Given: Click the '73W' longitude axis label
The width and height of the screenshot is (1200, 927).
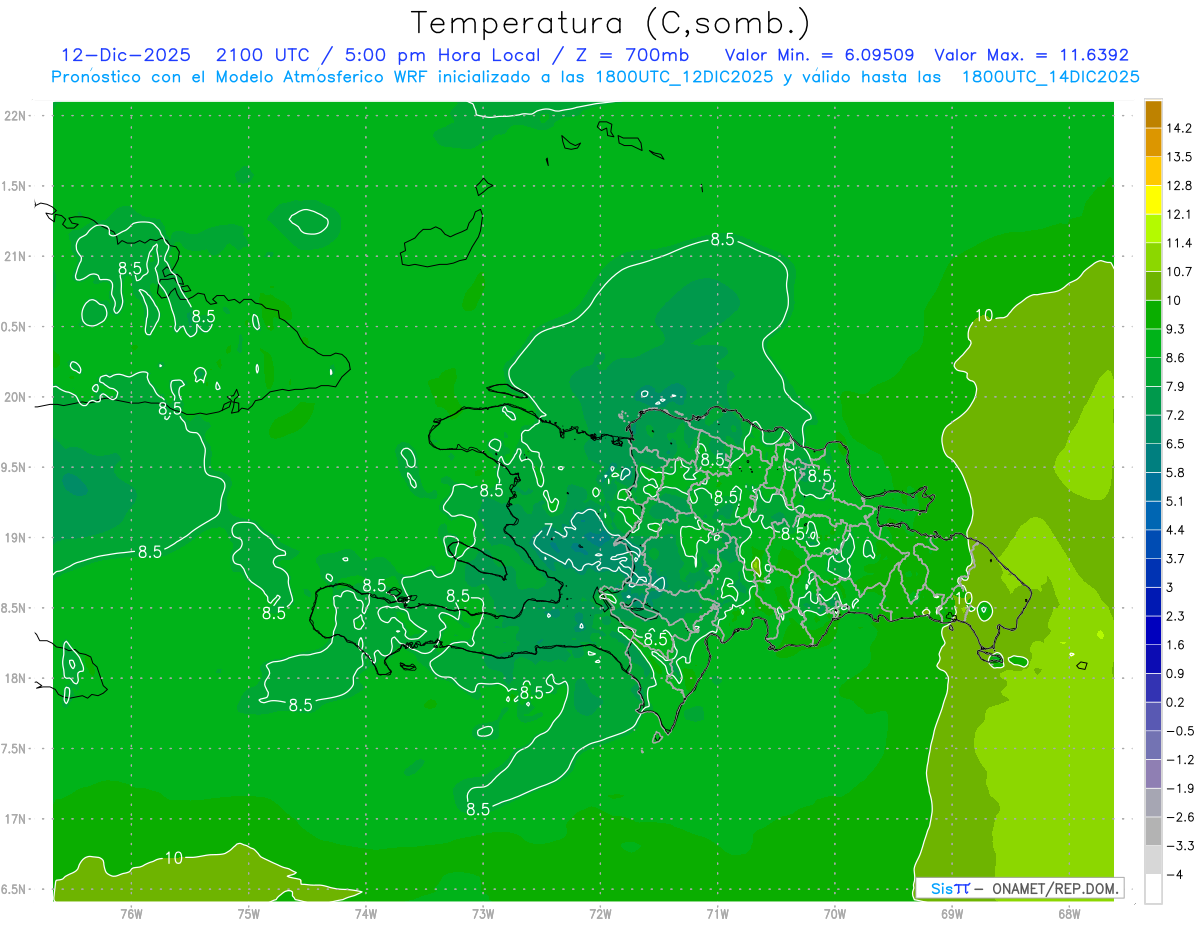Looking at the screenshot, I should (x=483, y=913).
